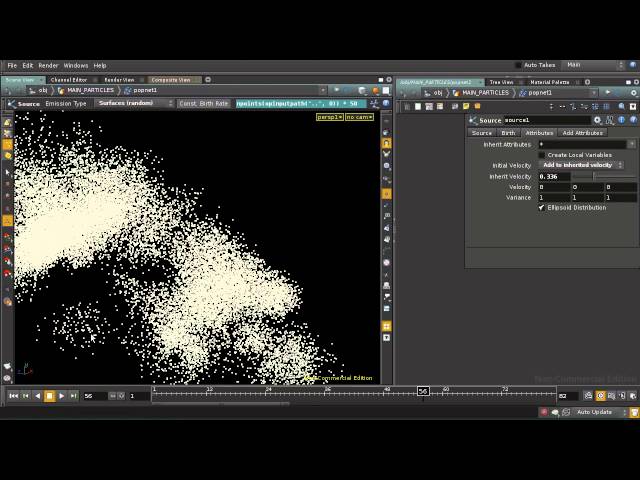Open the File menu
This screenshot has width=640, height=480.
tap(12, 65)
